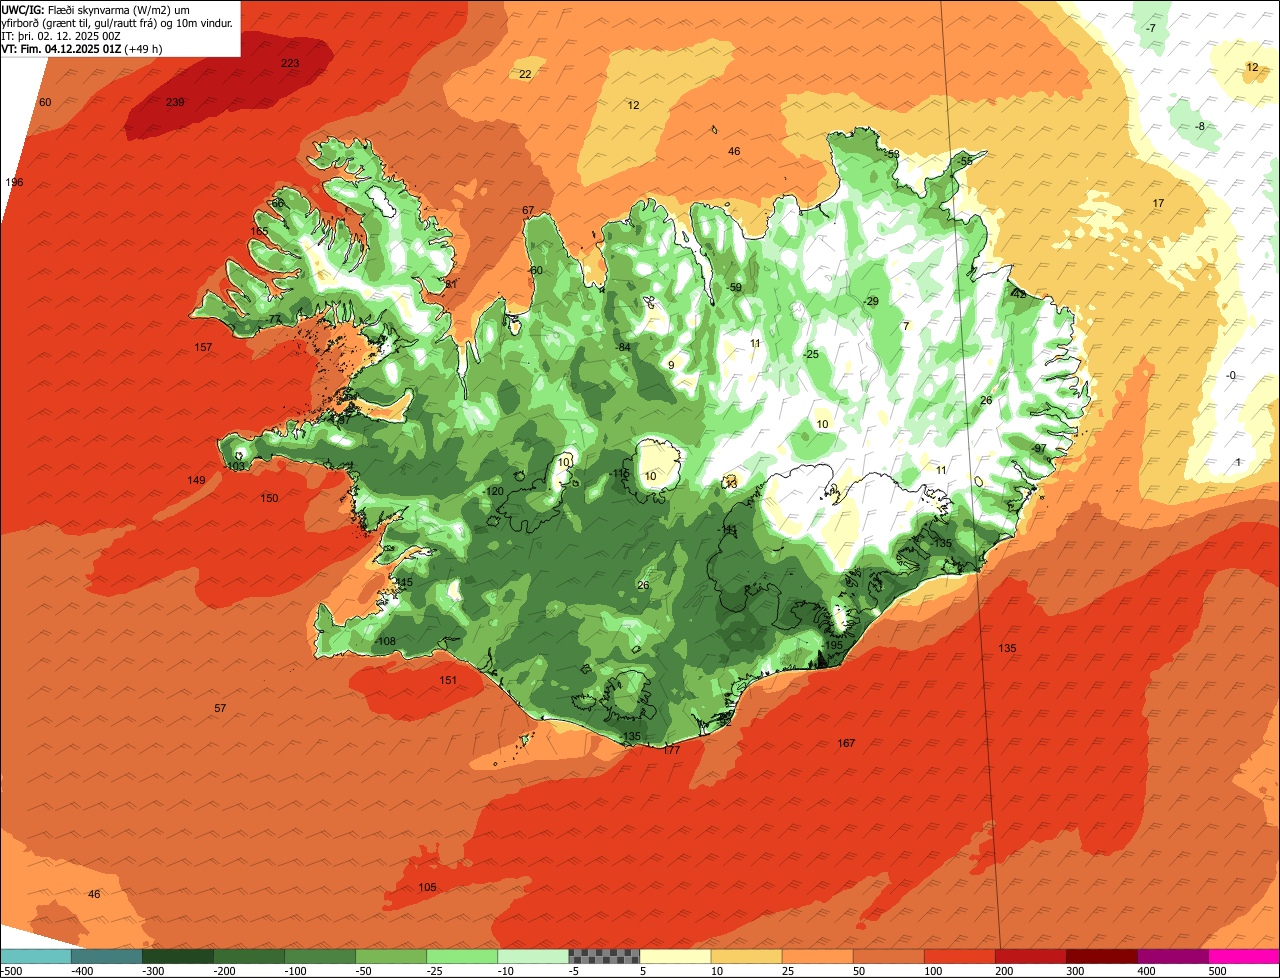Viewport: 1280px width, 978px height.
Task: Select the dark red 300 to 400 swatch
Action: [x=1101, y=957]
